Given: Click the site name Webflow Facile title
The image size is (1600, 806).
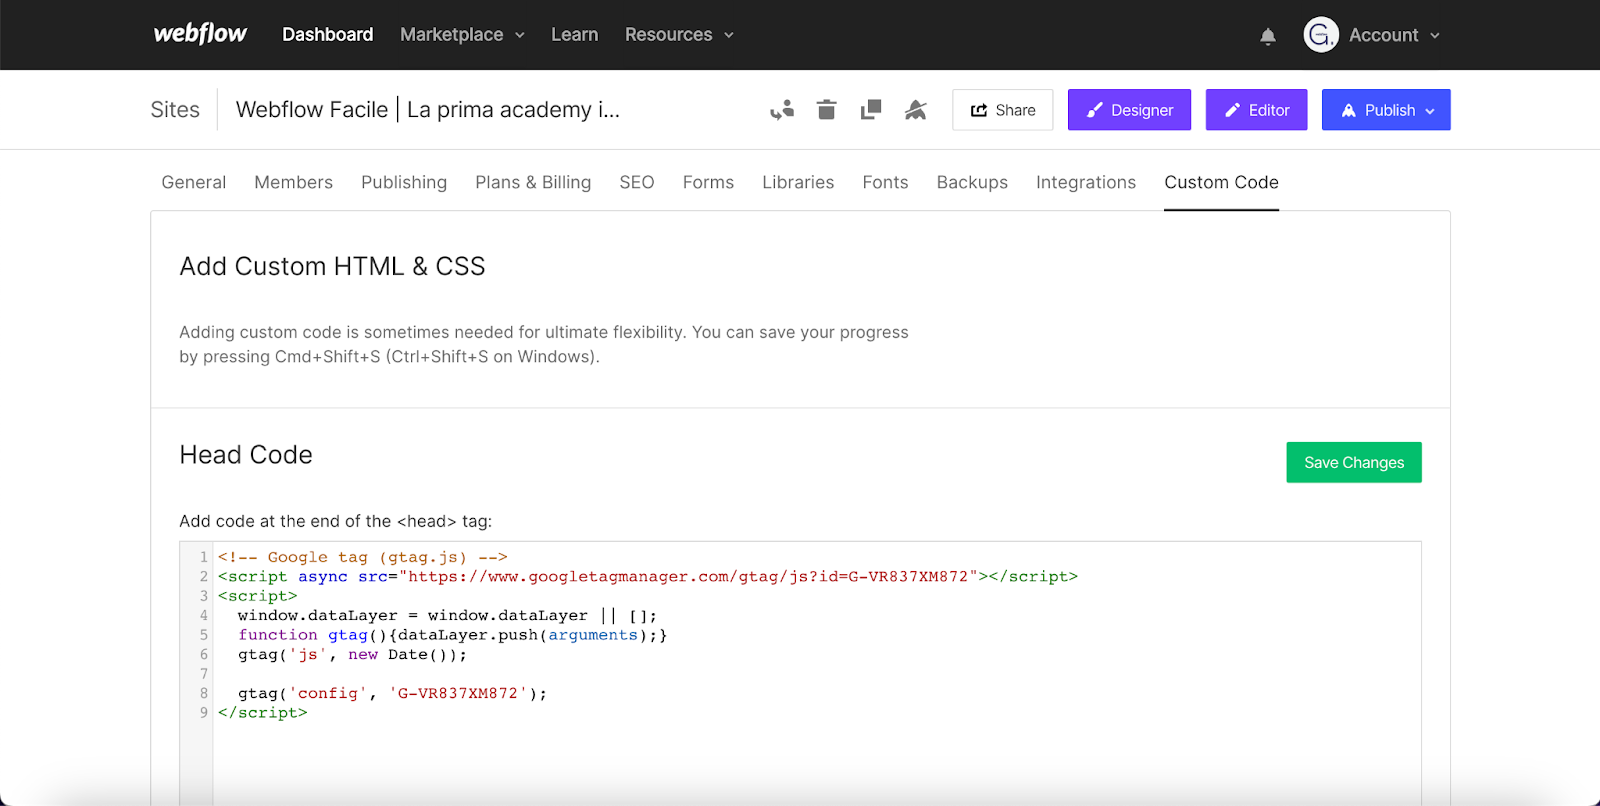Looking at the screenshot, I should click(x=428, y=110).
